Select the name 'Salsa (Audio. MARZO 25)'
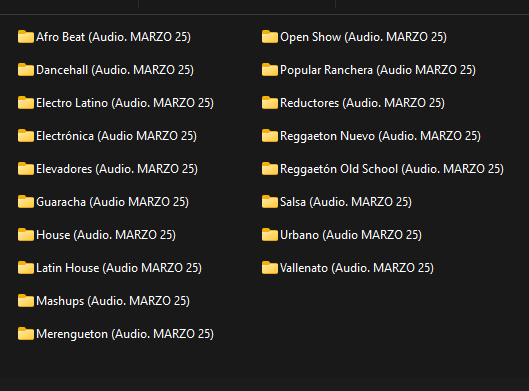529x391 pixels. pyautogui.click(x=346, y=202)
